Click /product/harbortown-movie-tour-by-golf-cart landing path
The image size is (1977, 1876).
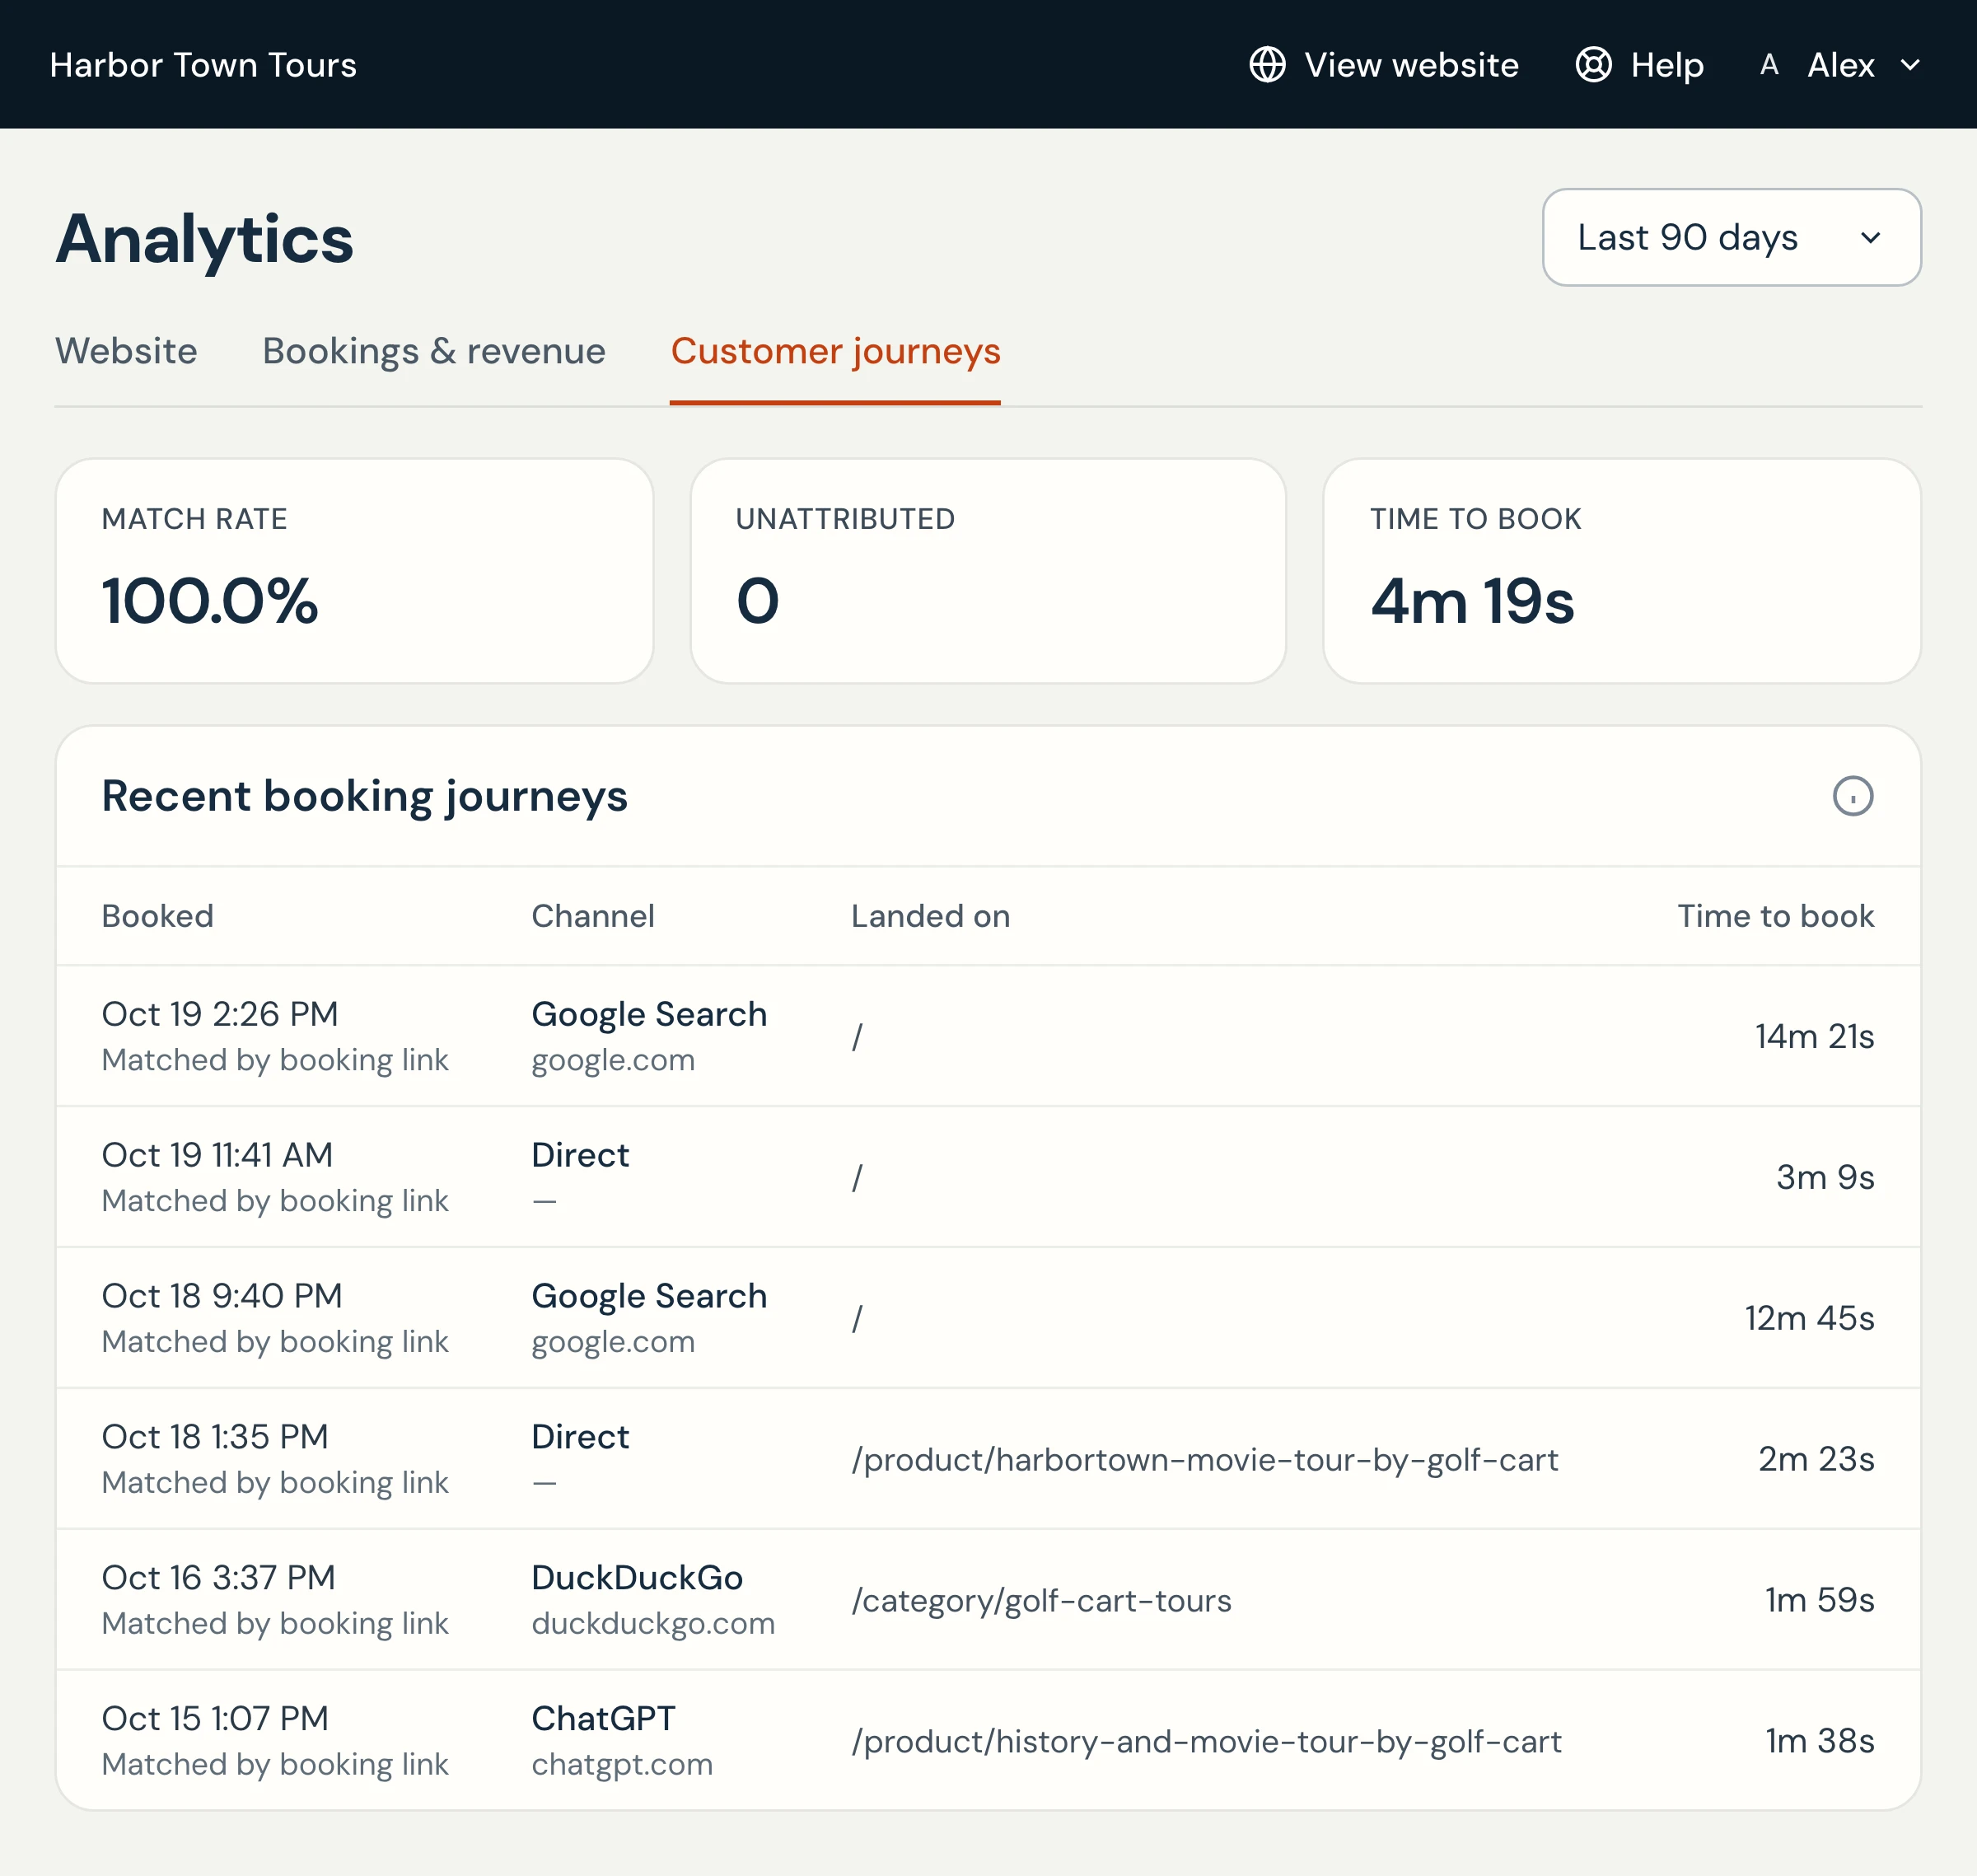pyautogui.click(x=1205, y=1460)
